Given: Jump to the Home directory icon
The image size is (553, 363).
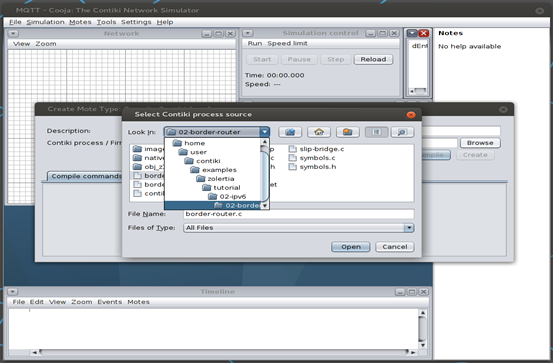Looking at the screenshot, I should 319,132.
